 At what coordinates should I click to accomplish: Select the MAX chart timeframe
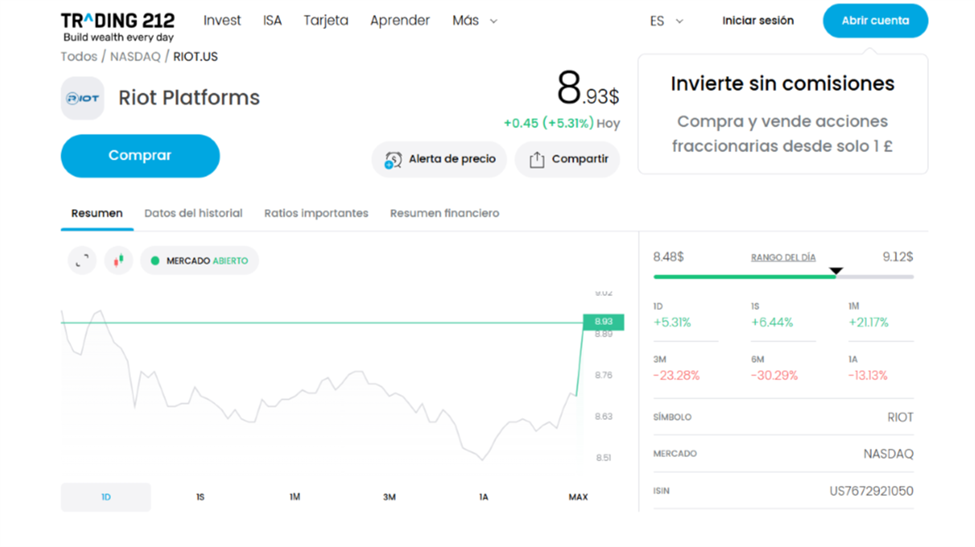click(578, 497)
